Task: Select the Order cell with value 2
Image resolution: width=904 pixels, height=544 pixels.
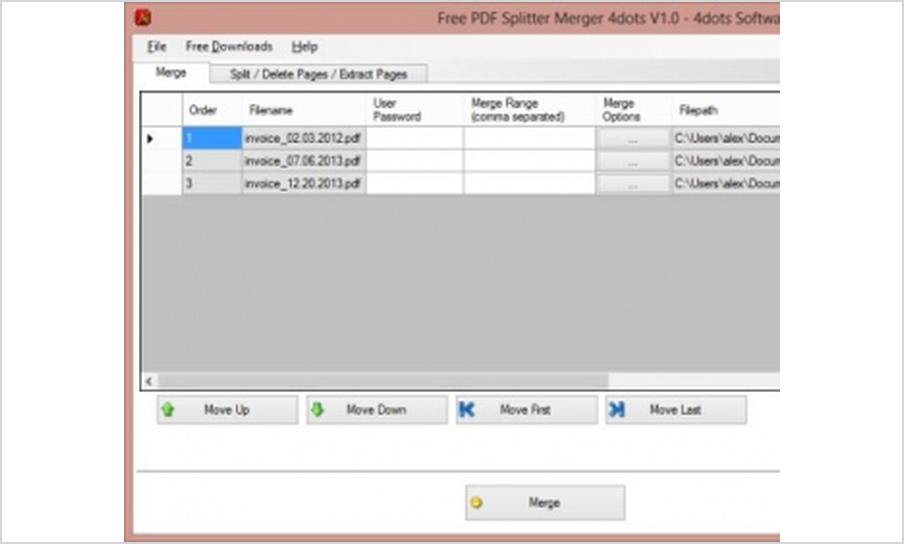Action: pyautogui.click(x=212, y=161)
